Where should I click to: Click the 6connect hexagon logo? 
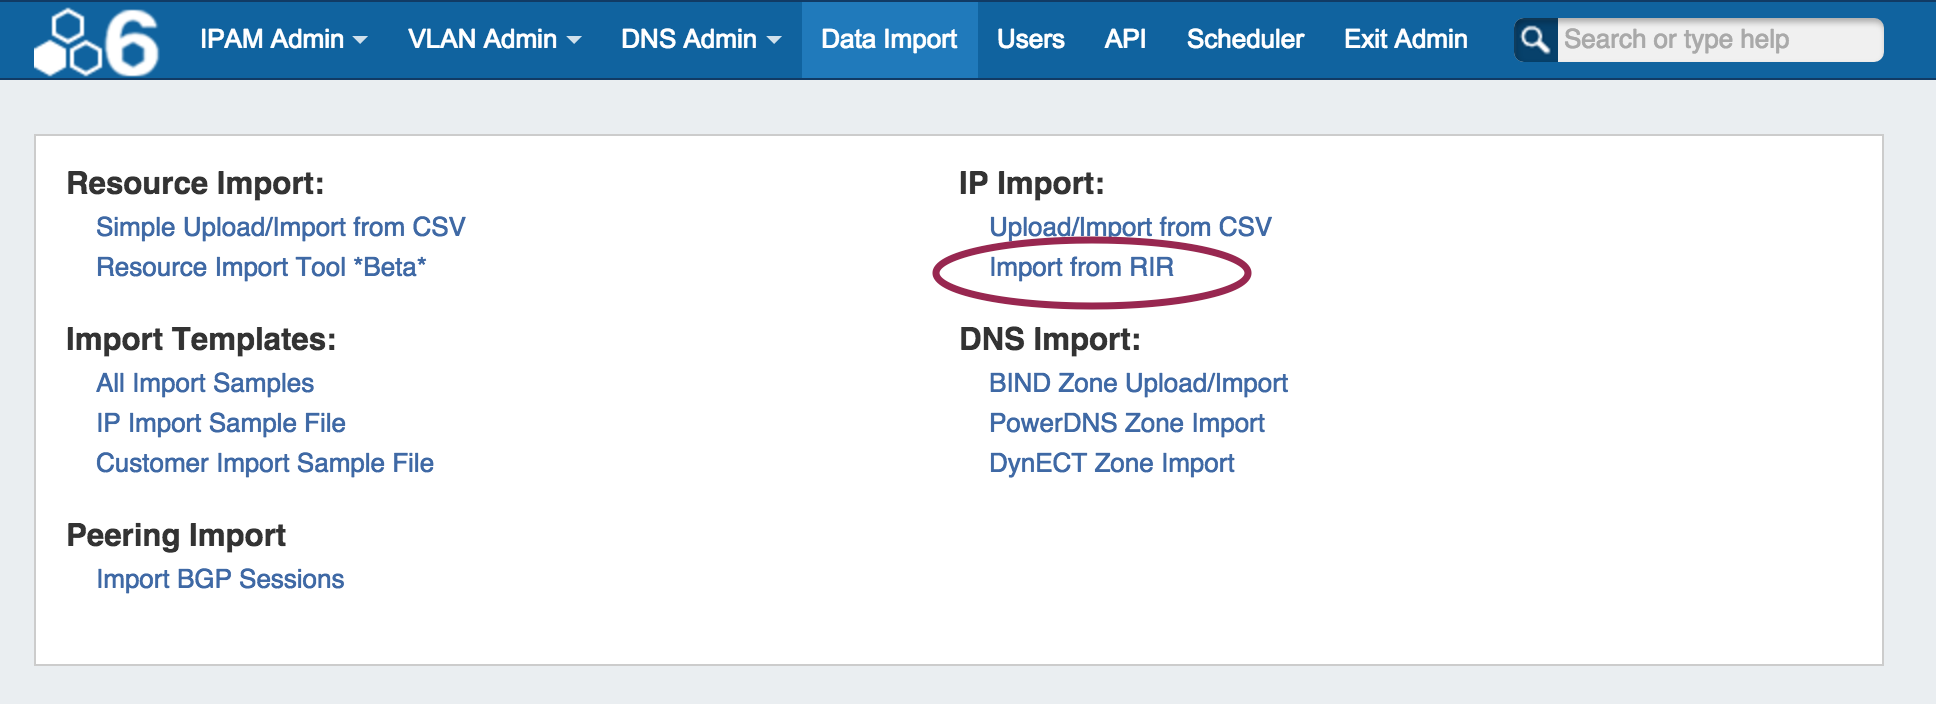96,42
